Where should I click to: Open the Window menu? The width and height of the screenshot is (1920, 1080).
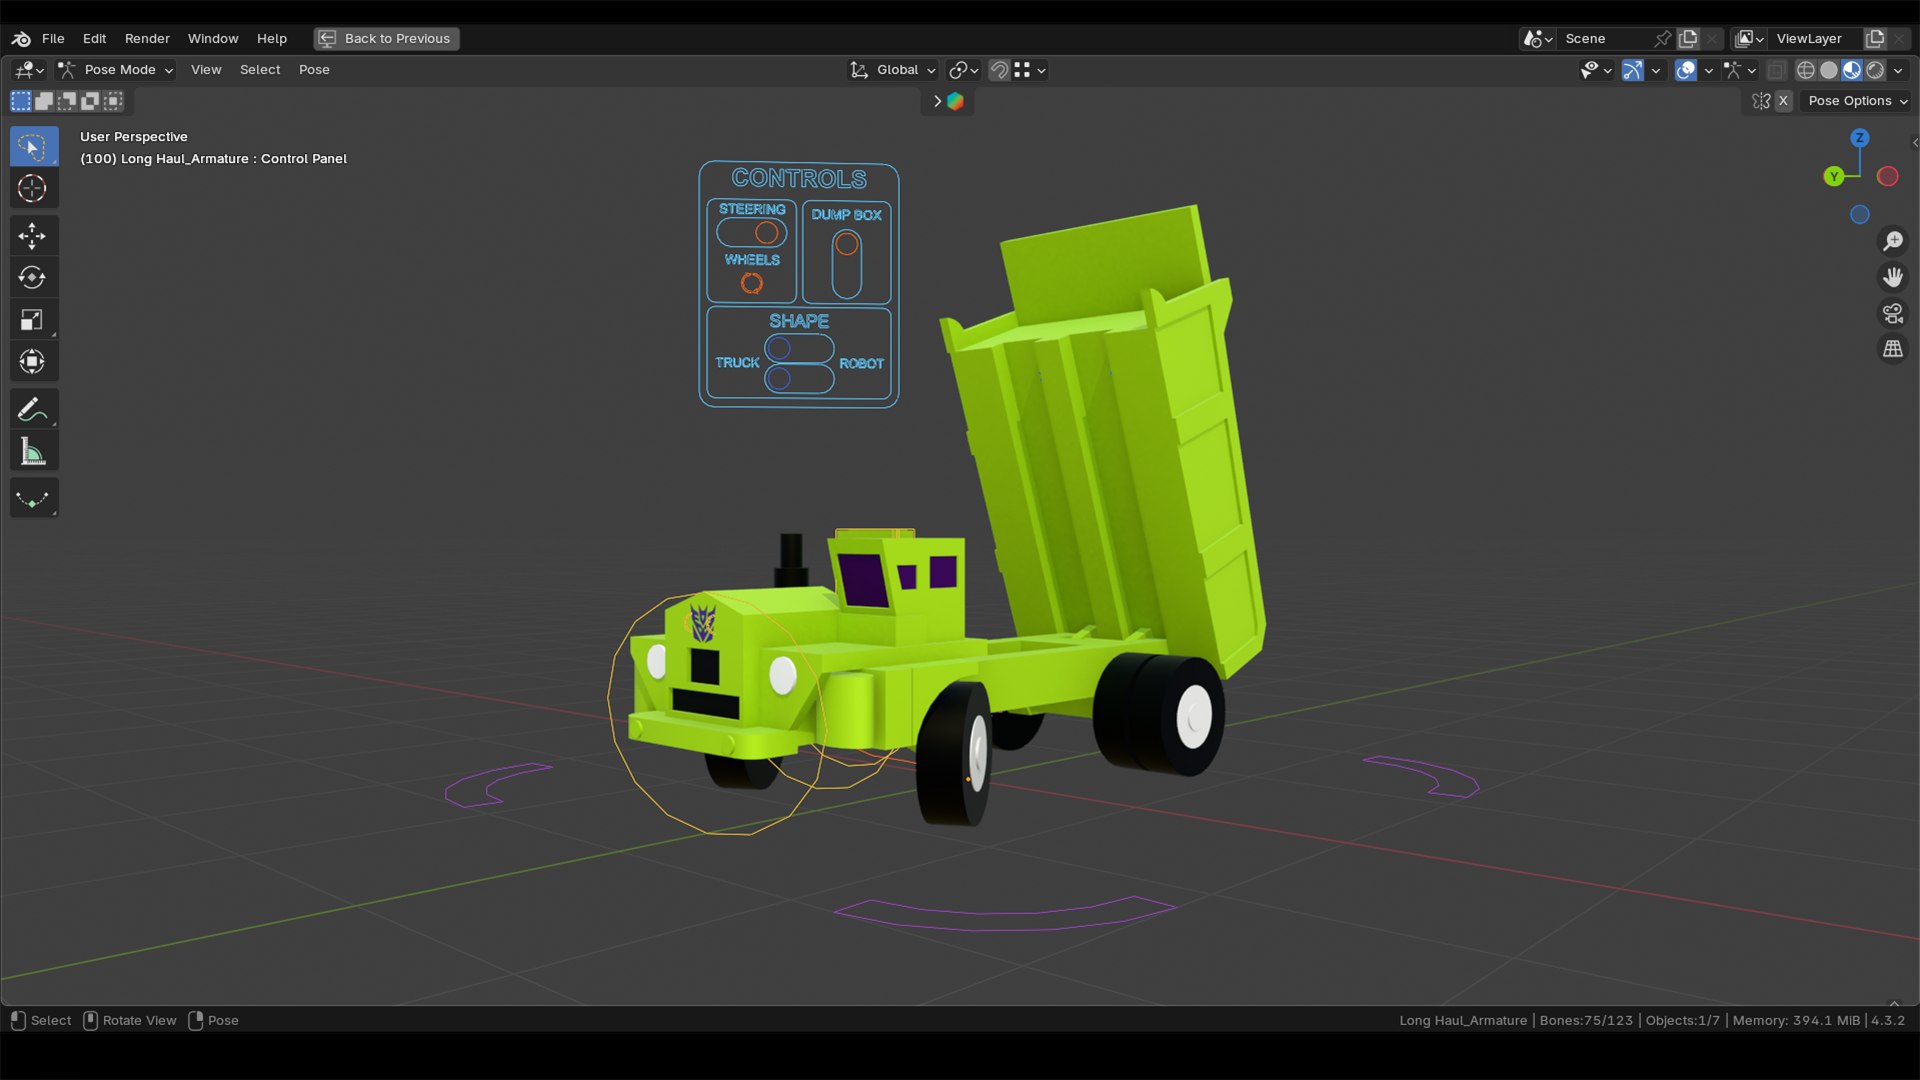(x=213, y=39)
